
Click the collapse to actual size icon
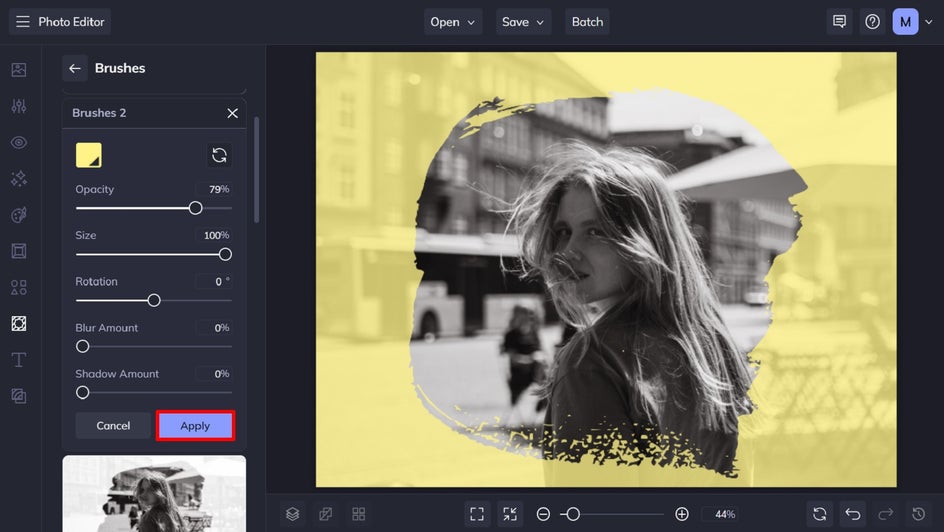510,514
